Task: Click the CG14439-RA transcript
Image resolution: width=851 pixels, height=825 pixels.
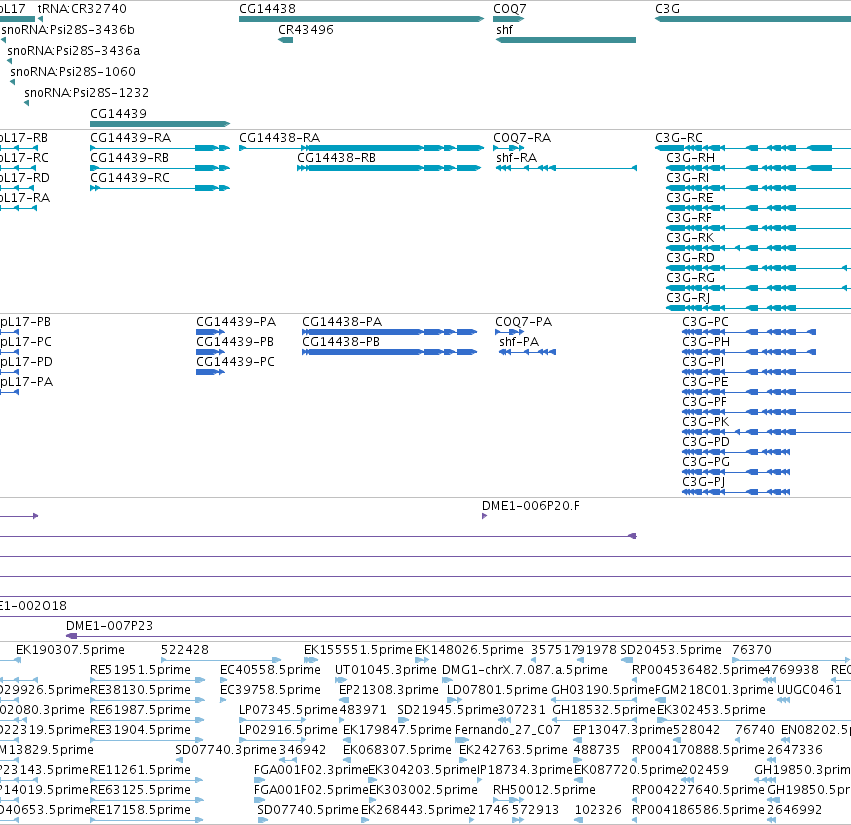Action: point(160,148)
